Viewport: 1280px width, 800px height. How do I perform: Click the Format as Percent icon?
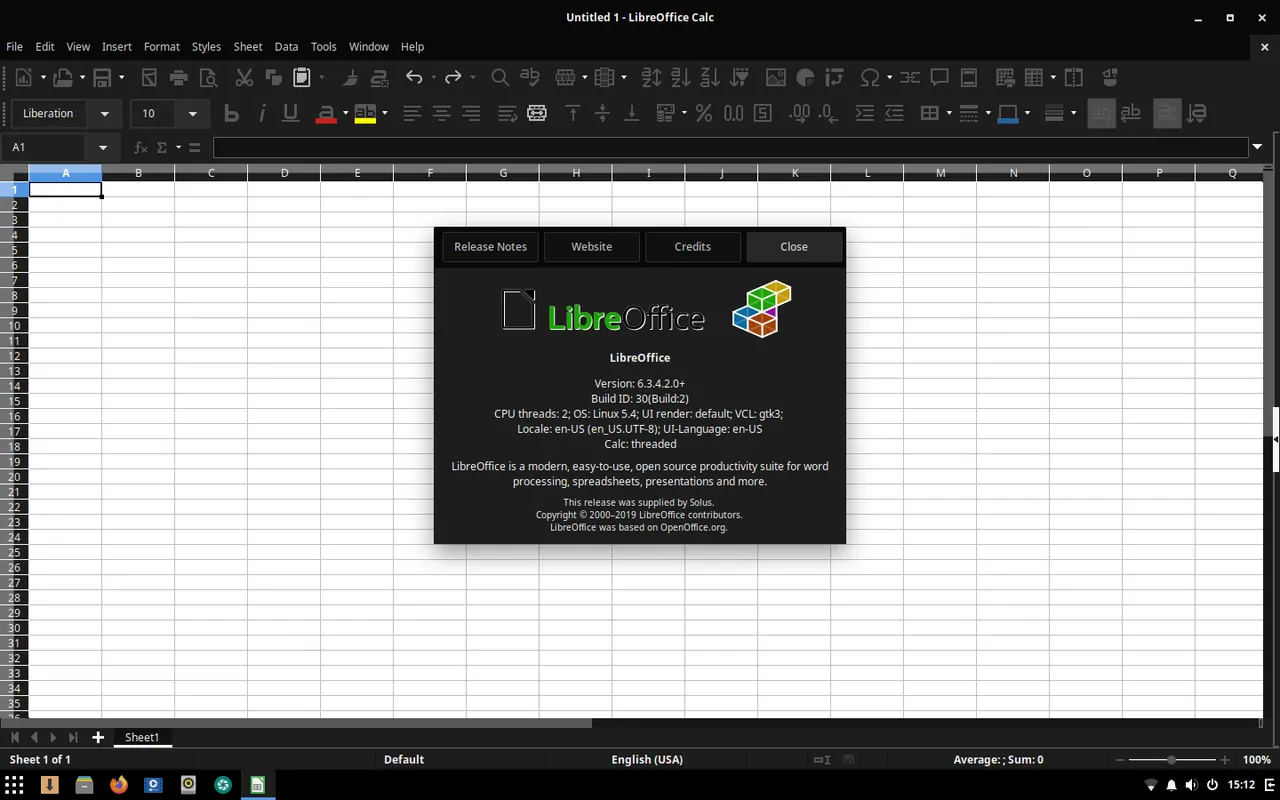click(704, 113)
